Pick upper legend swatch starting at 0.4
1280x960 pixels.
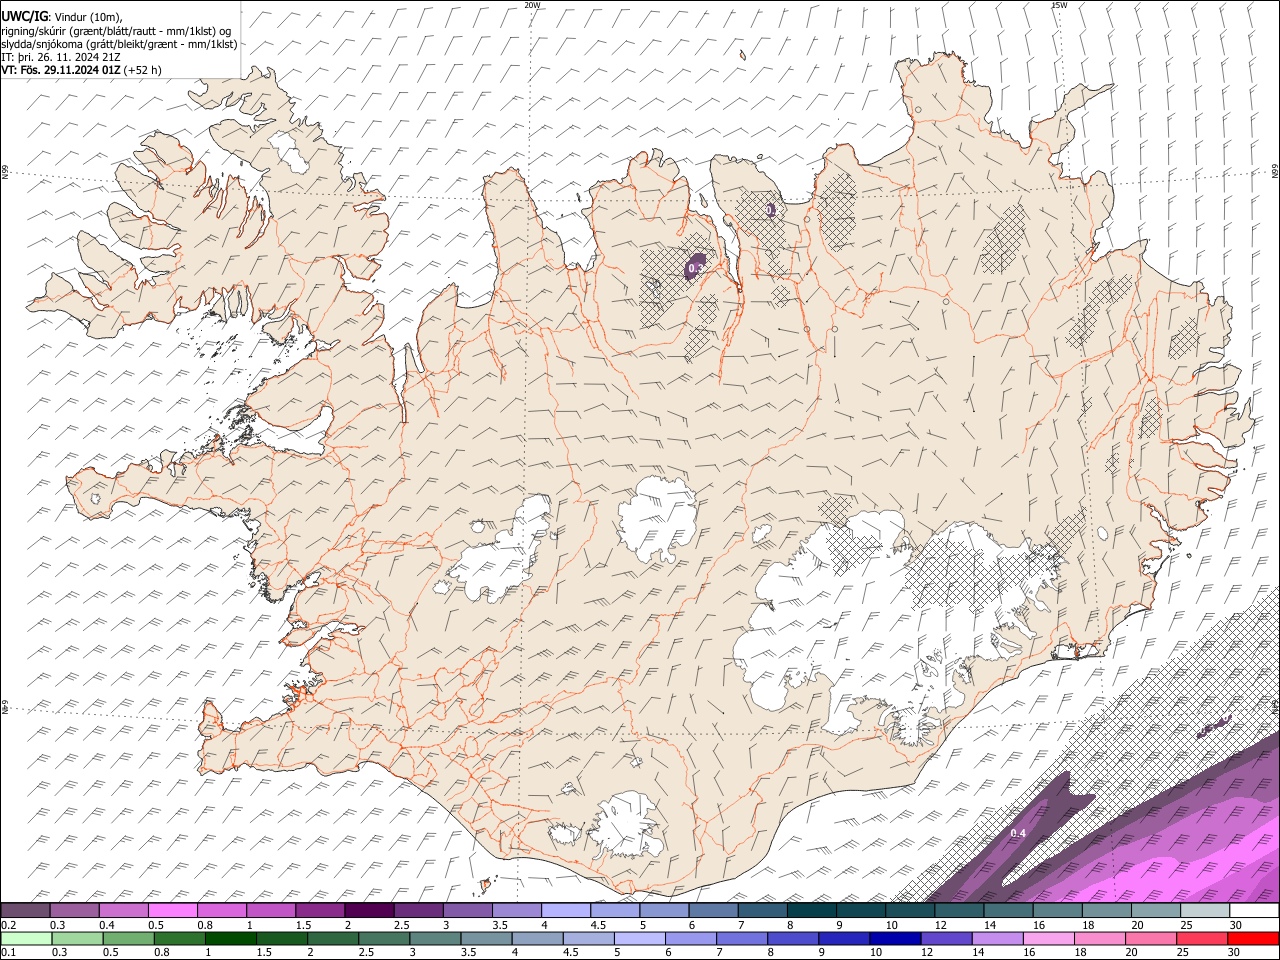pyautogui.click(x=123, y=911)
